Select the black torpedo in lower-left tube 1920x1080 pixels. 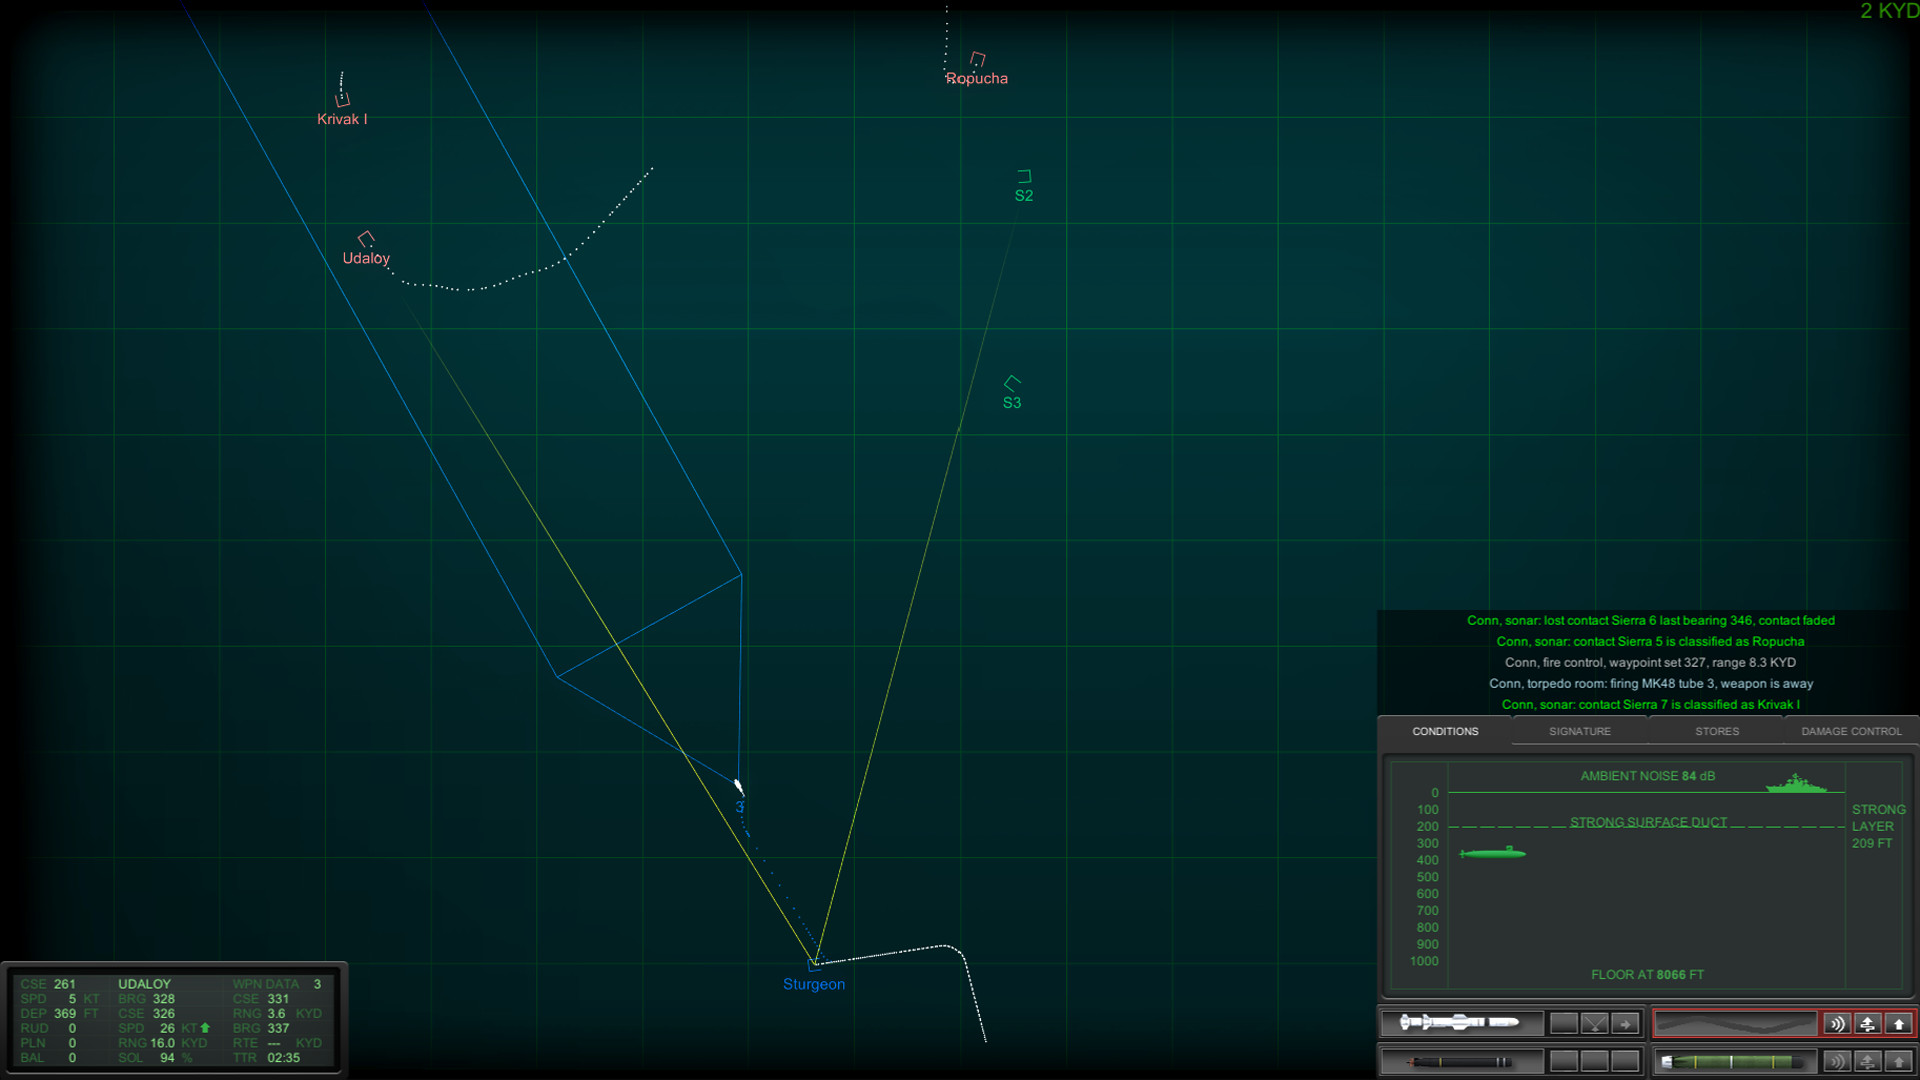(x=1460, y=1061)
